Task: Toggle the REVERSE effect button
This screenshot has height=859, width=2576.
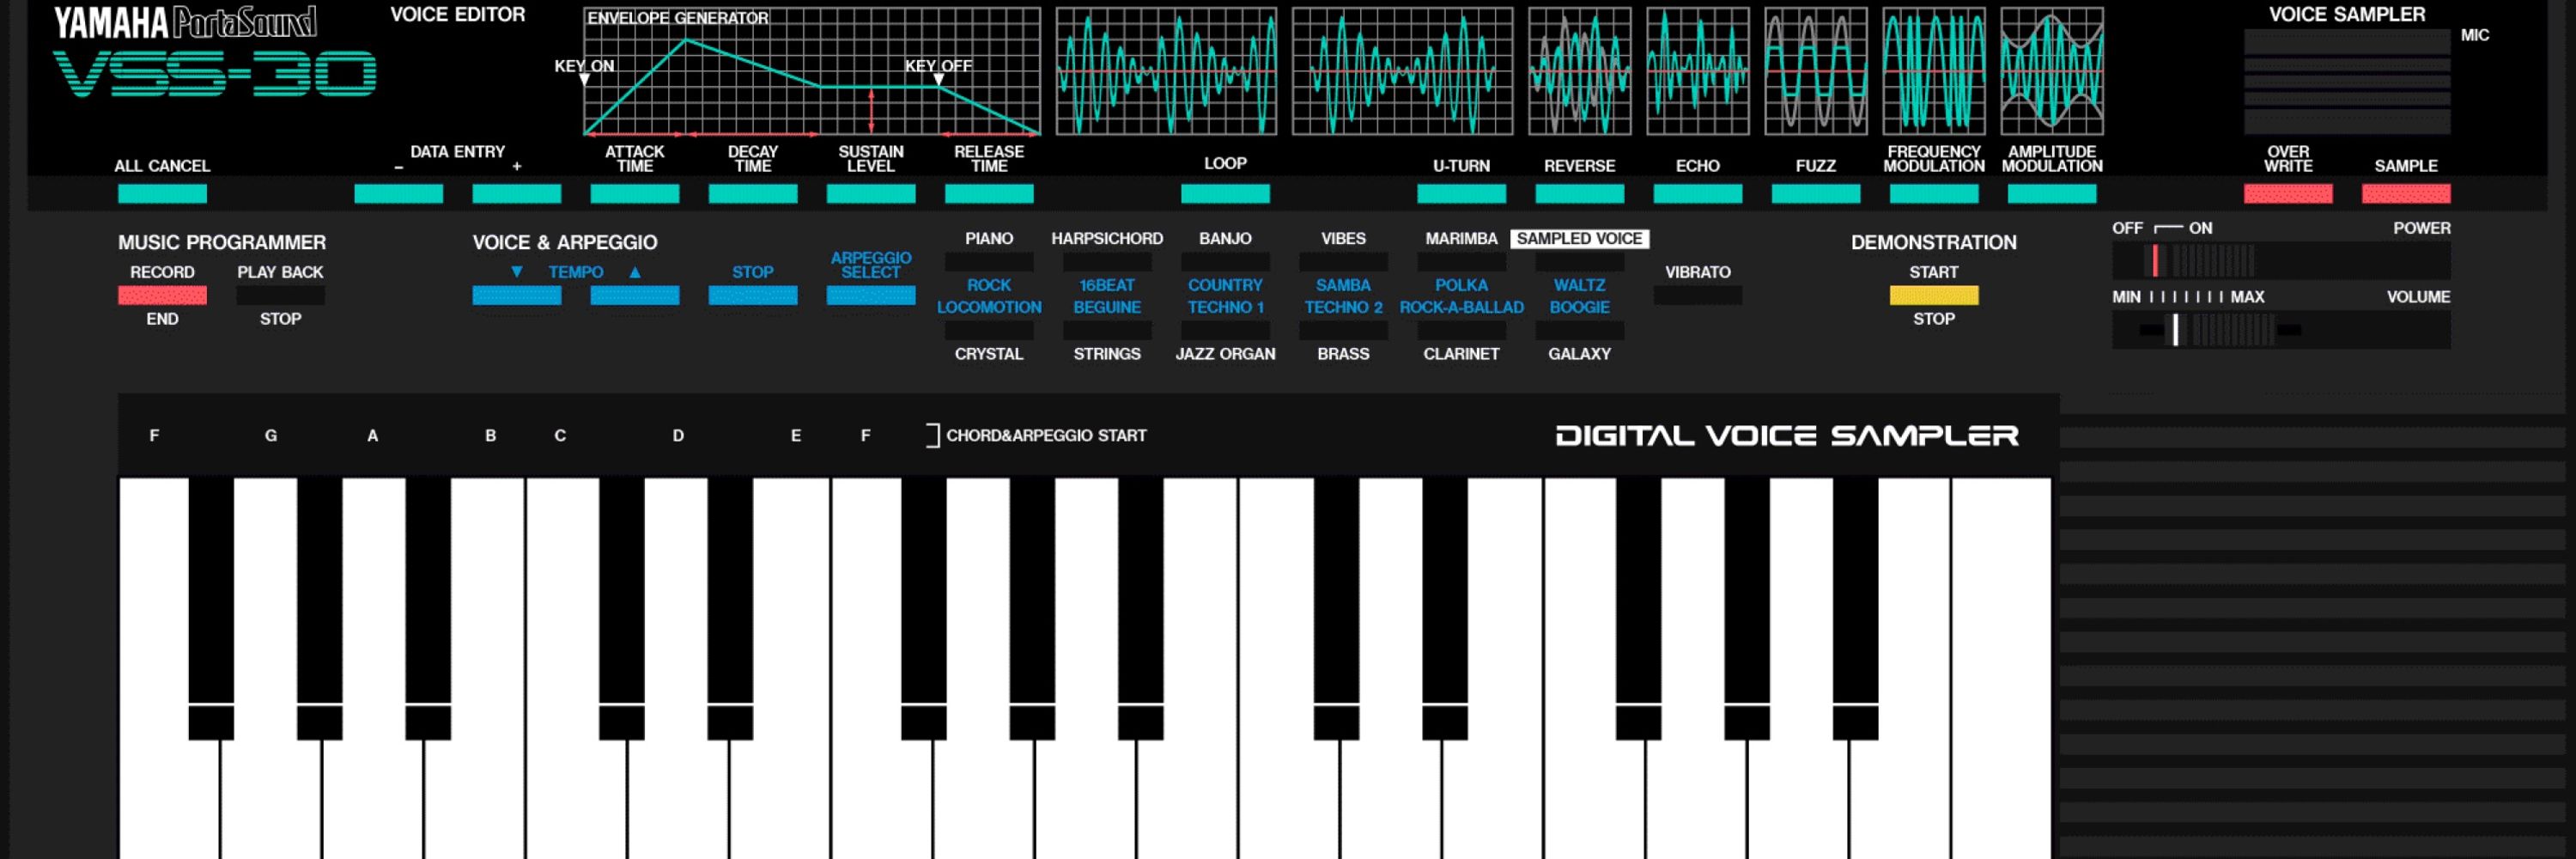Action: point(1579,194)
